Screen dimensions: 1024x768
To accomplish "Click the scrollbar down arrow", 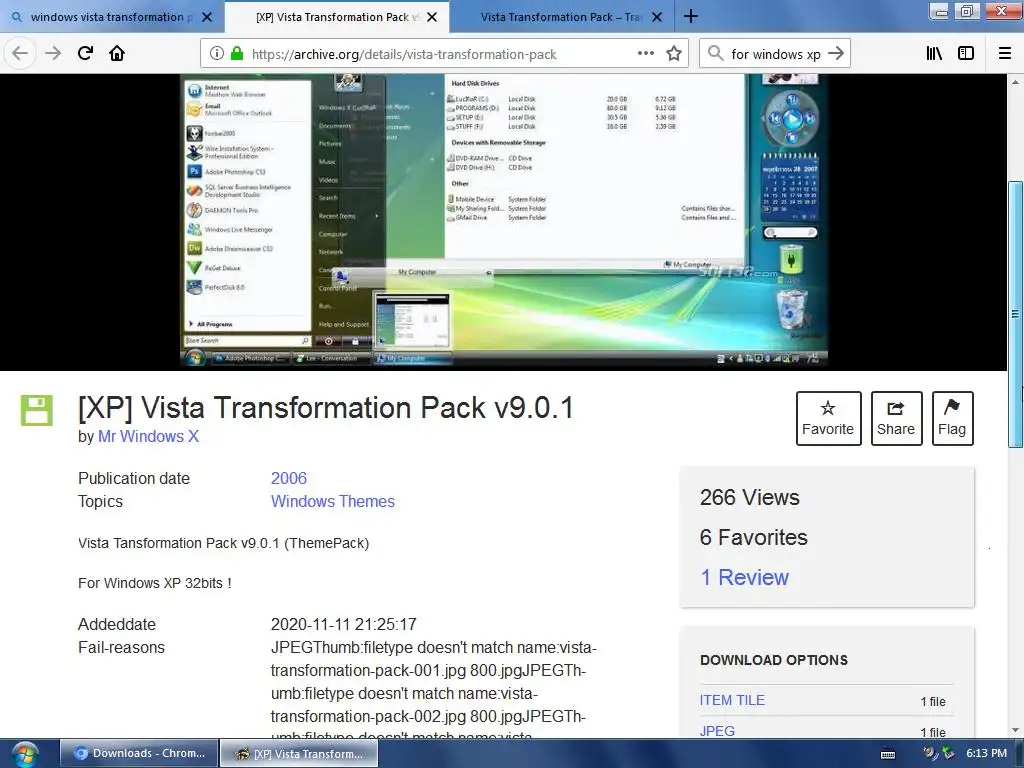I will click(1015, 729).
